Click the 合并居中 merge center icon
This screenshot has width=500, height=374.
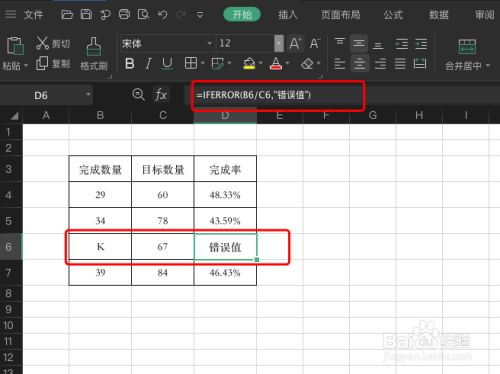click(467, 46)
